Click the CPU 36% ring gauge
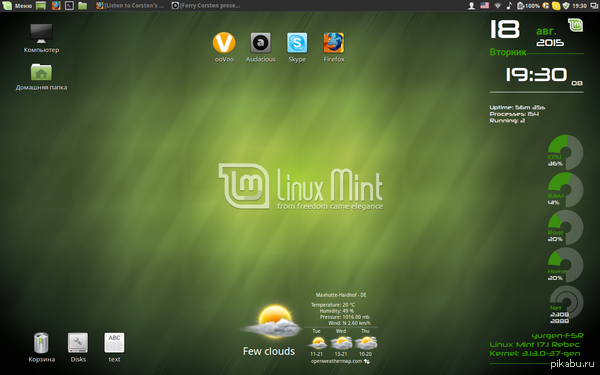 [566, 152]
